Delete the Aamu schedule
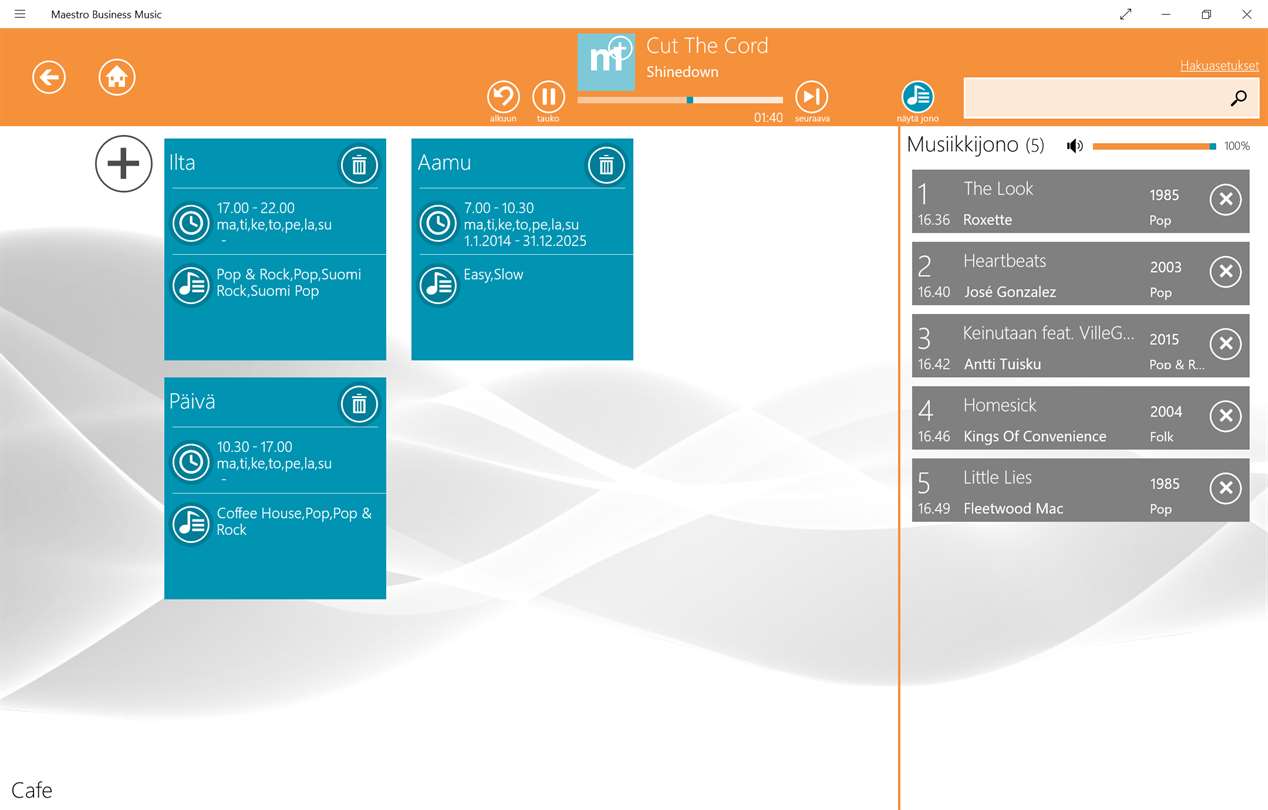Image resolution: width=1268 pixels, height=810 pixels. (x=606, y=165)
